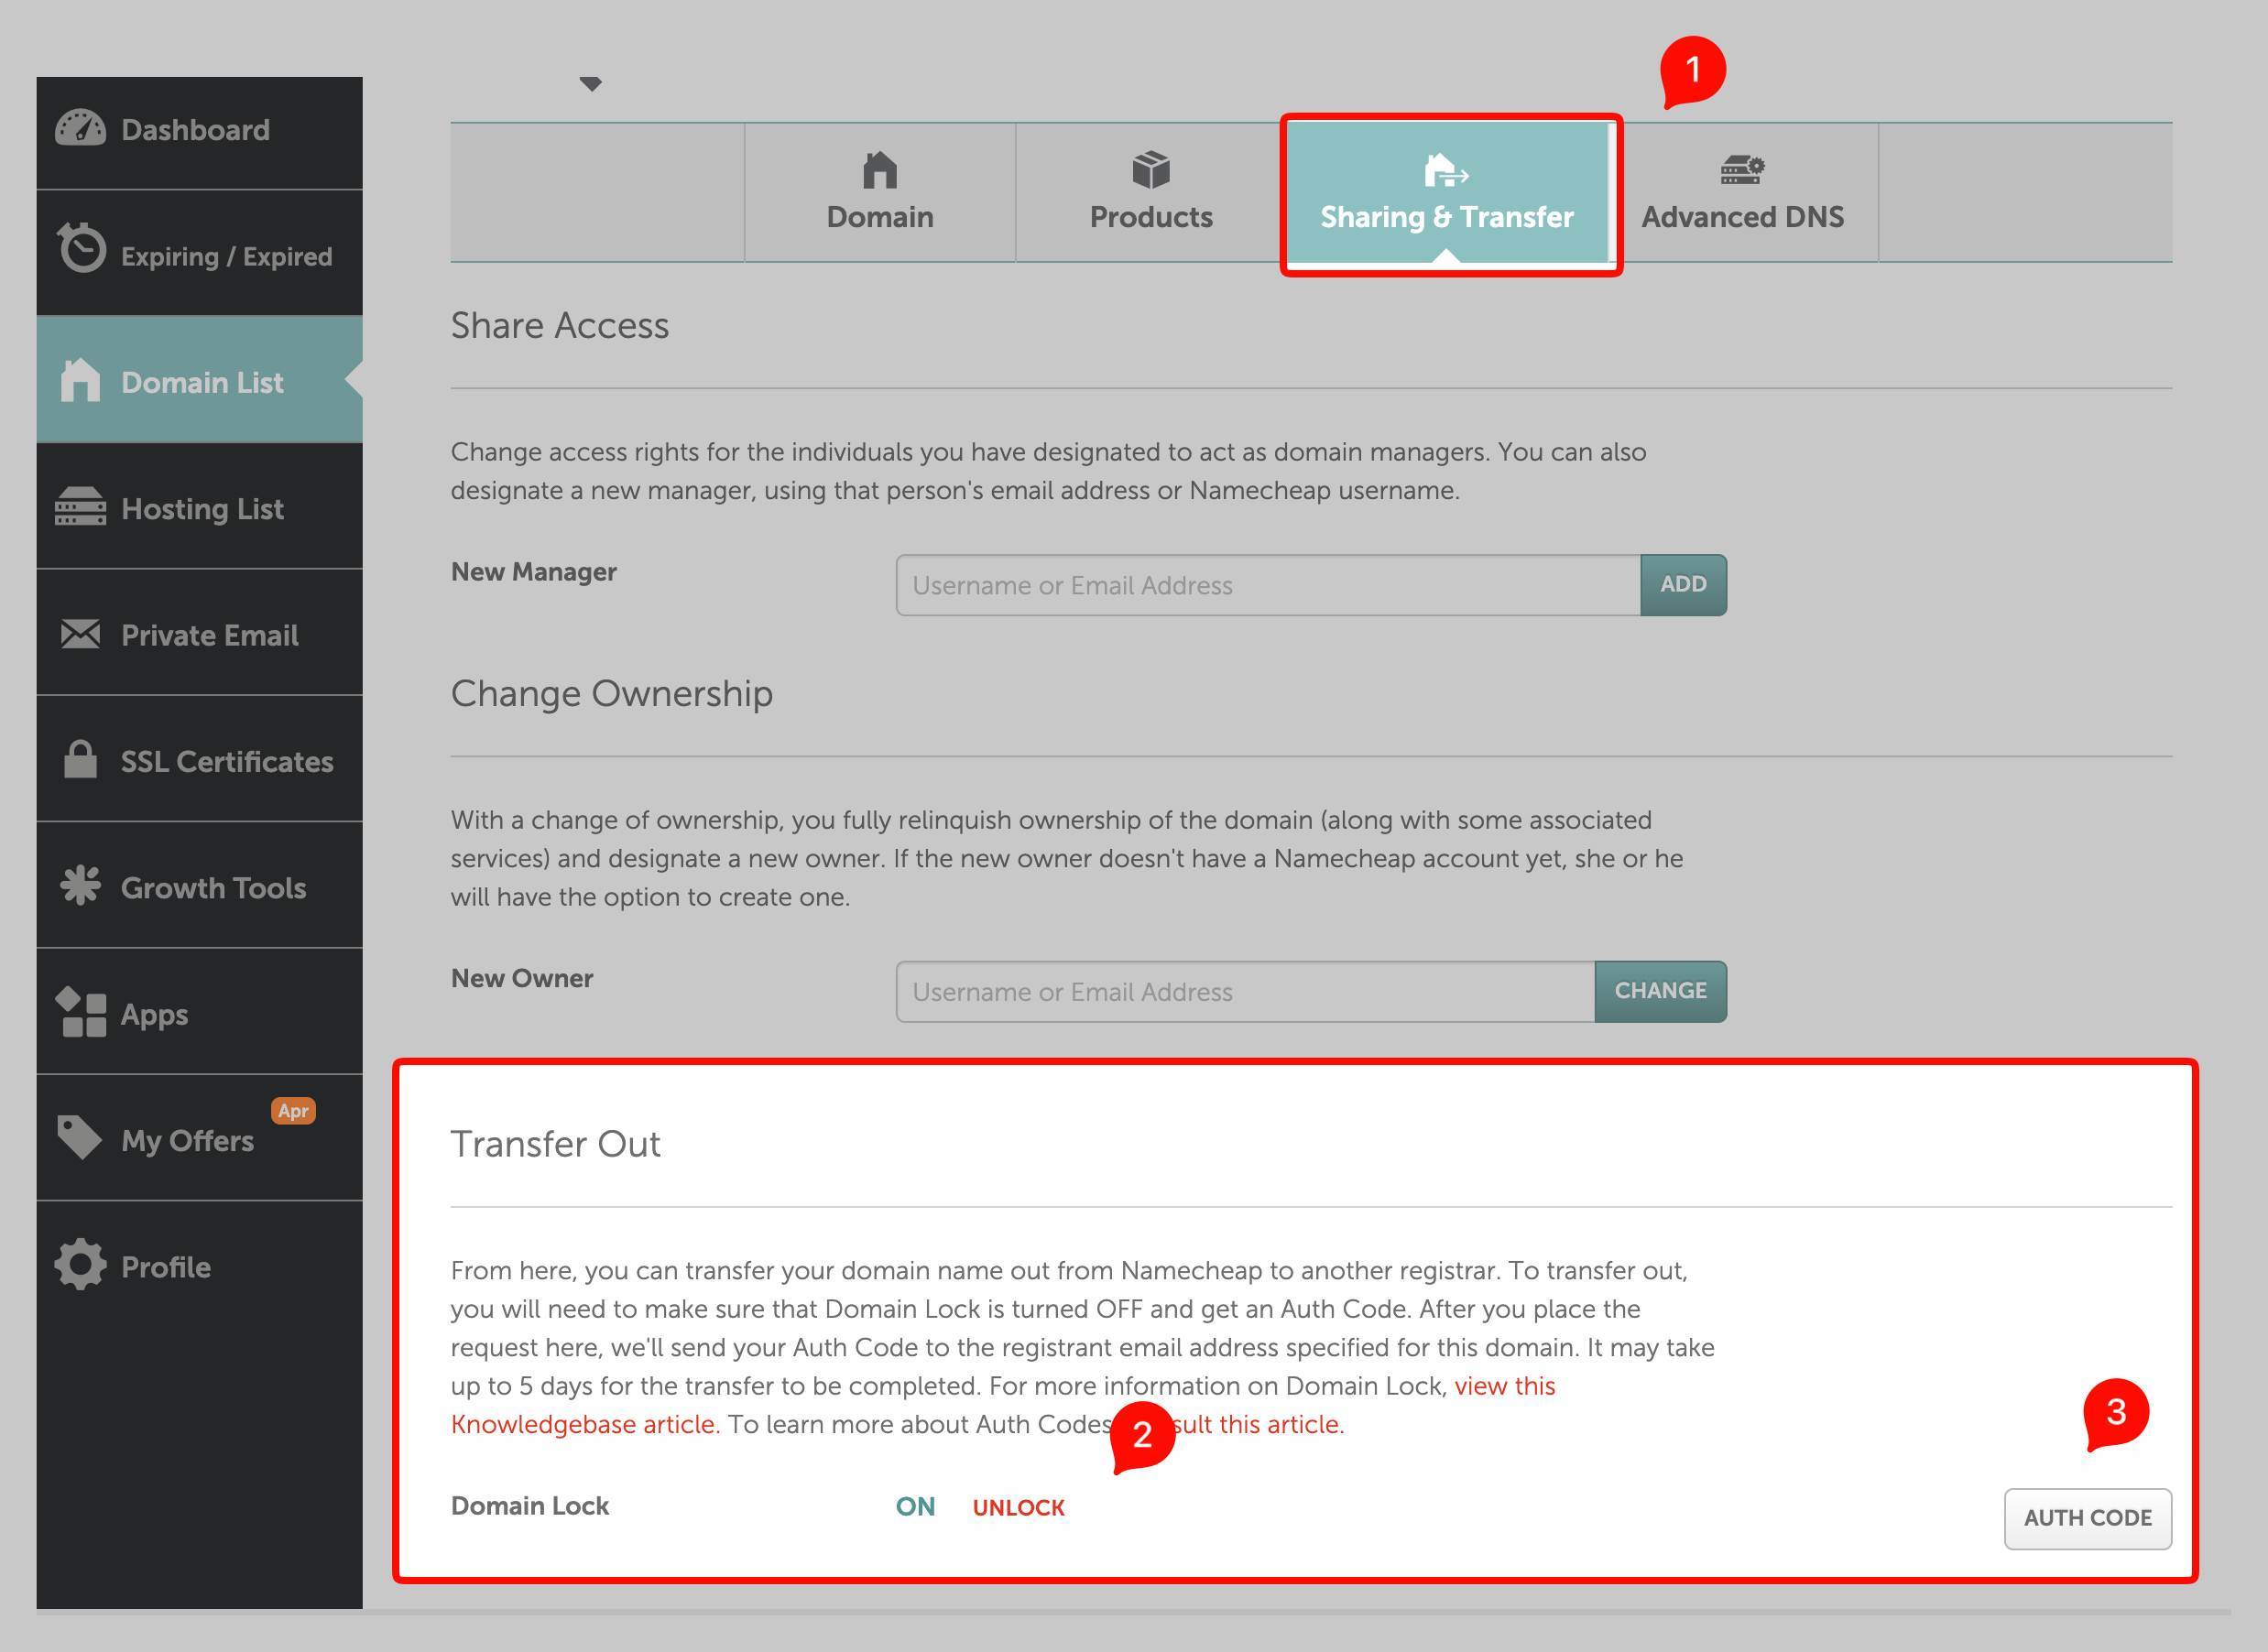This screenshot has width=2268, height=1652.
Task: Click the Profile gear icon
Action: pyautogui.click(x=80, y=1265)
